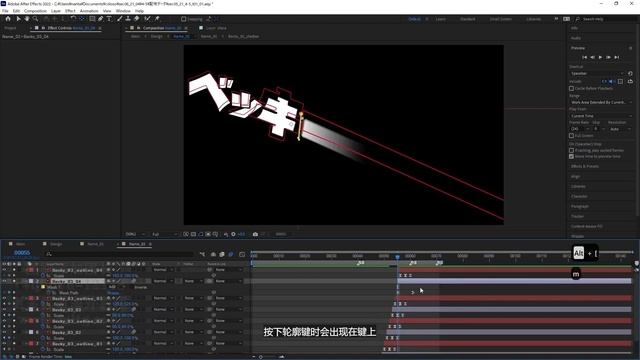This screenshot has height=360, width=640.
Task: Click the Home icon in the toolbar
Action: pyautogui.click(x=8, y=19)
